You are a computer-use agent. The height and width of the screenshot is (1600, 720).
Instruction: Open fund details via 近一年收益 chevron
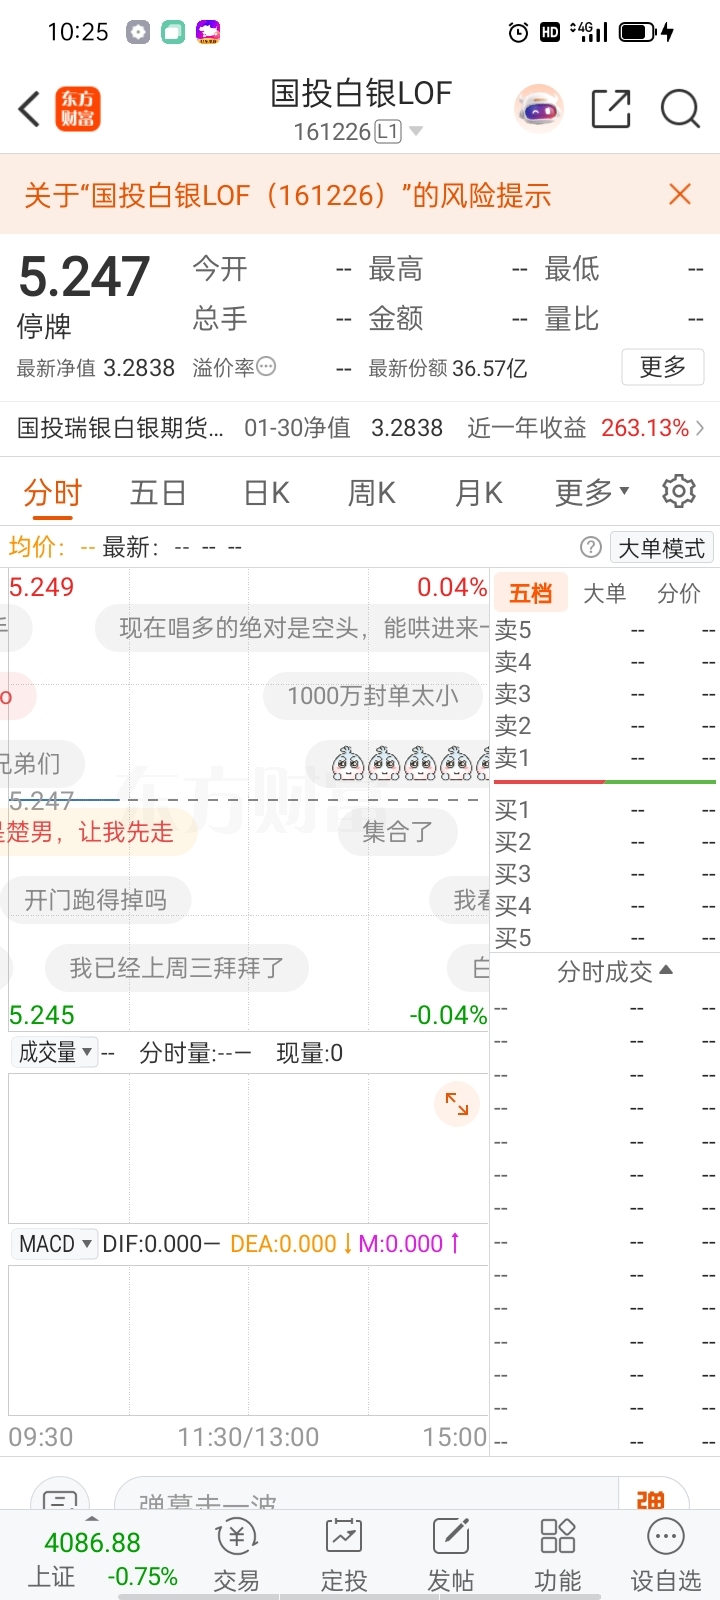tap(700, 428)
